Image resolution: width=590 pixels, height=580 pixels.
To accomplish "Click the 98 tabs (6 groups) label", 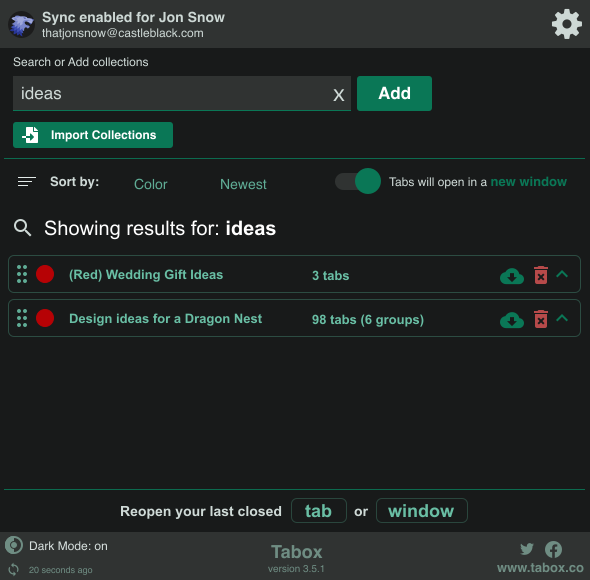I will [368, 320].
